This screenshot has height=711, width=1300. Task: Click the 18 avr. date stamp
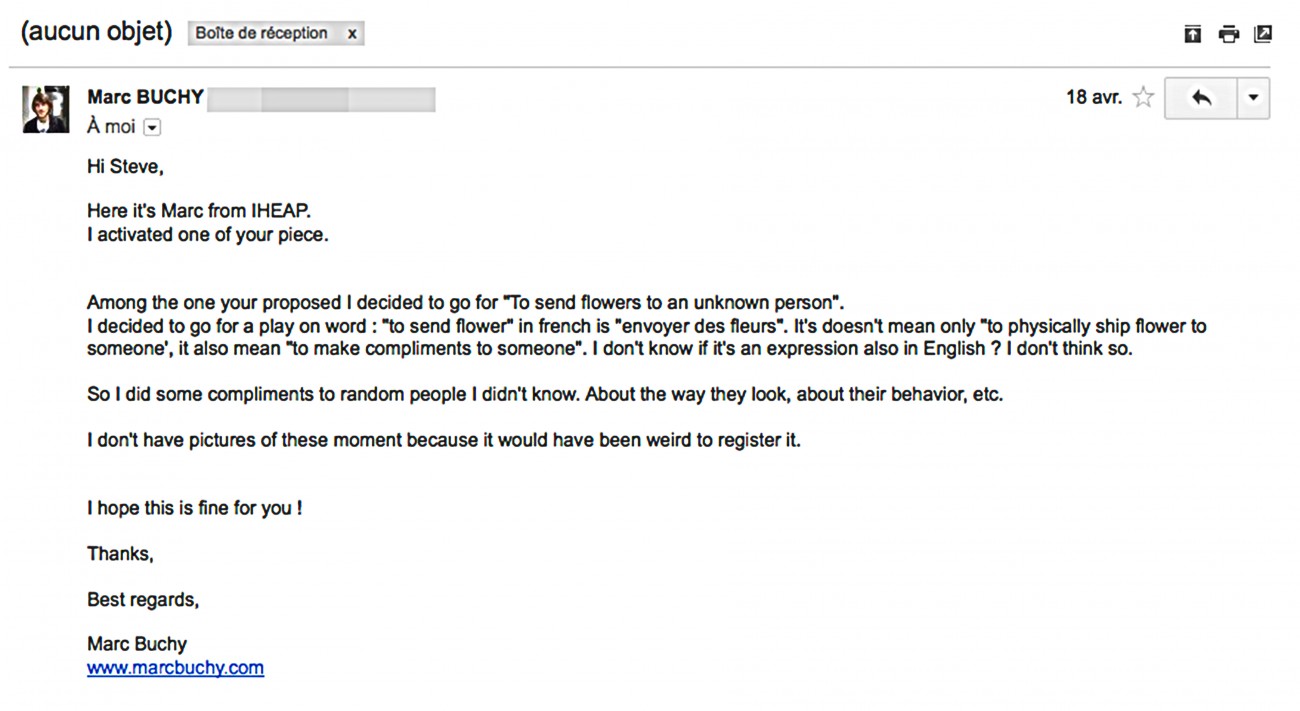(1094, 97)
